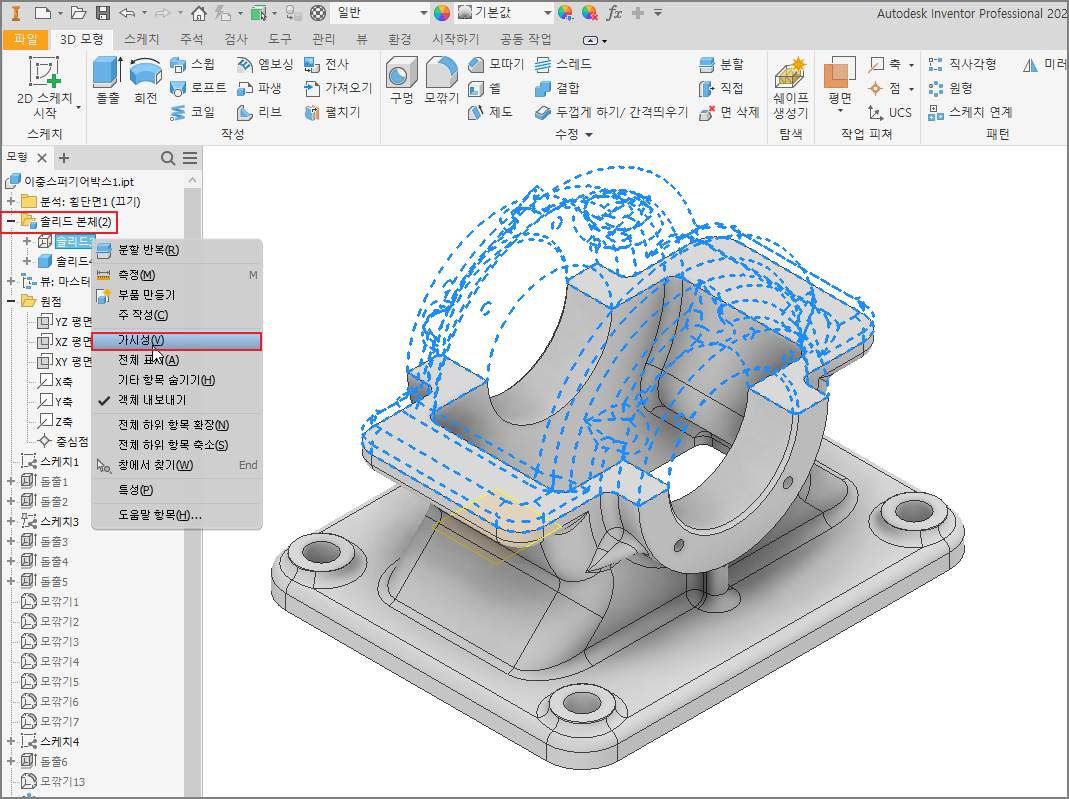Image resolution: width=1069 pixels, height=799 pixels.
Task: Select the Draft (제도) tool
Action: pos(491,112)
